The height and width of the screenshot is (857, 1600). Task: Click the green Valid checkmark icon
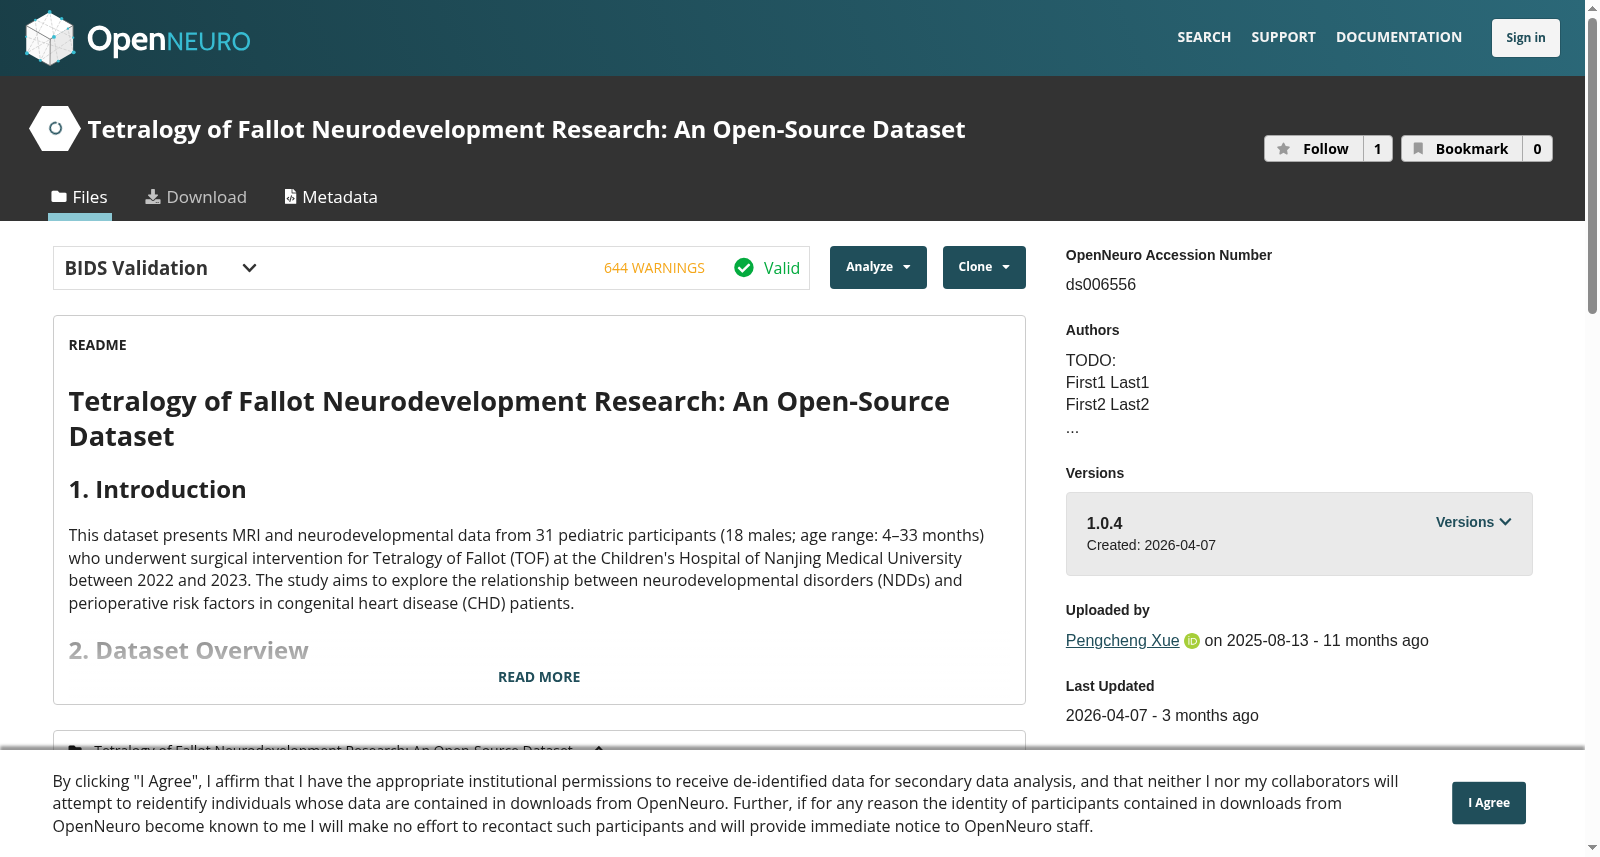[x=744, y=268]
